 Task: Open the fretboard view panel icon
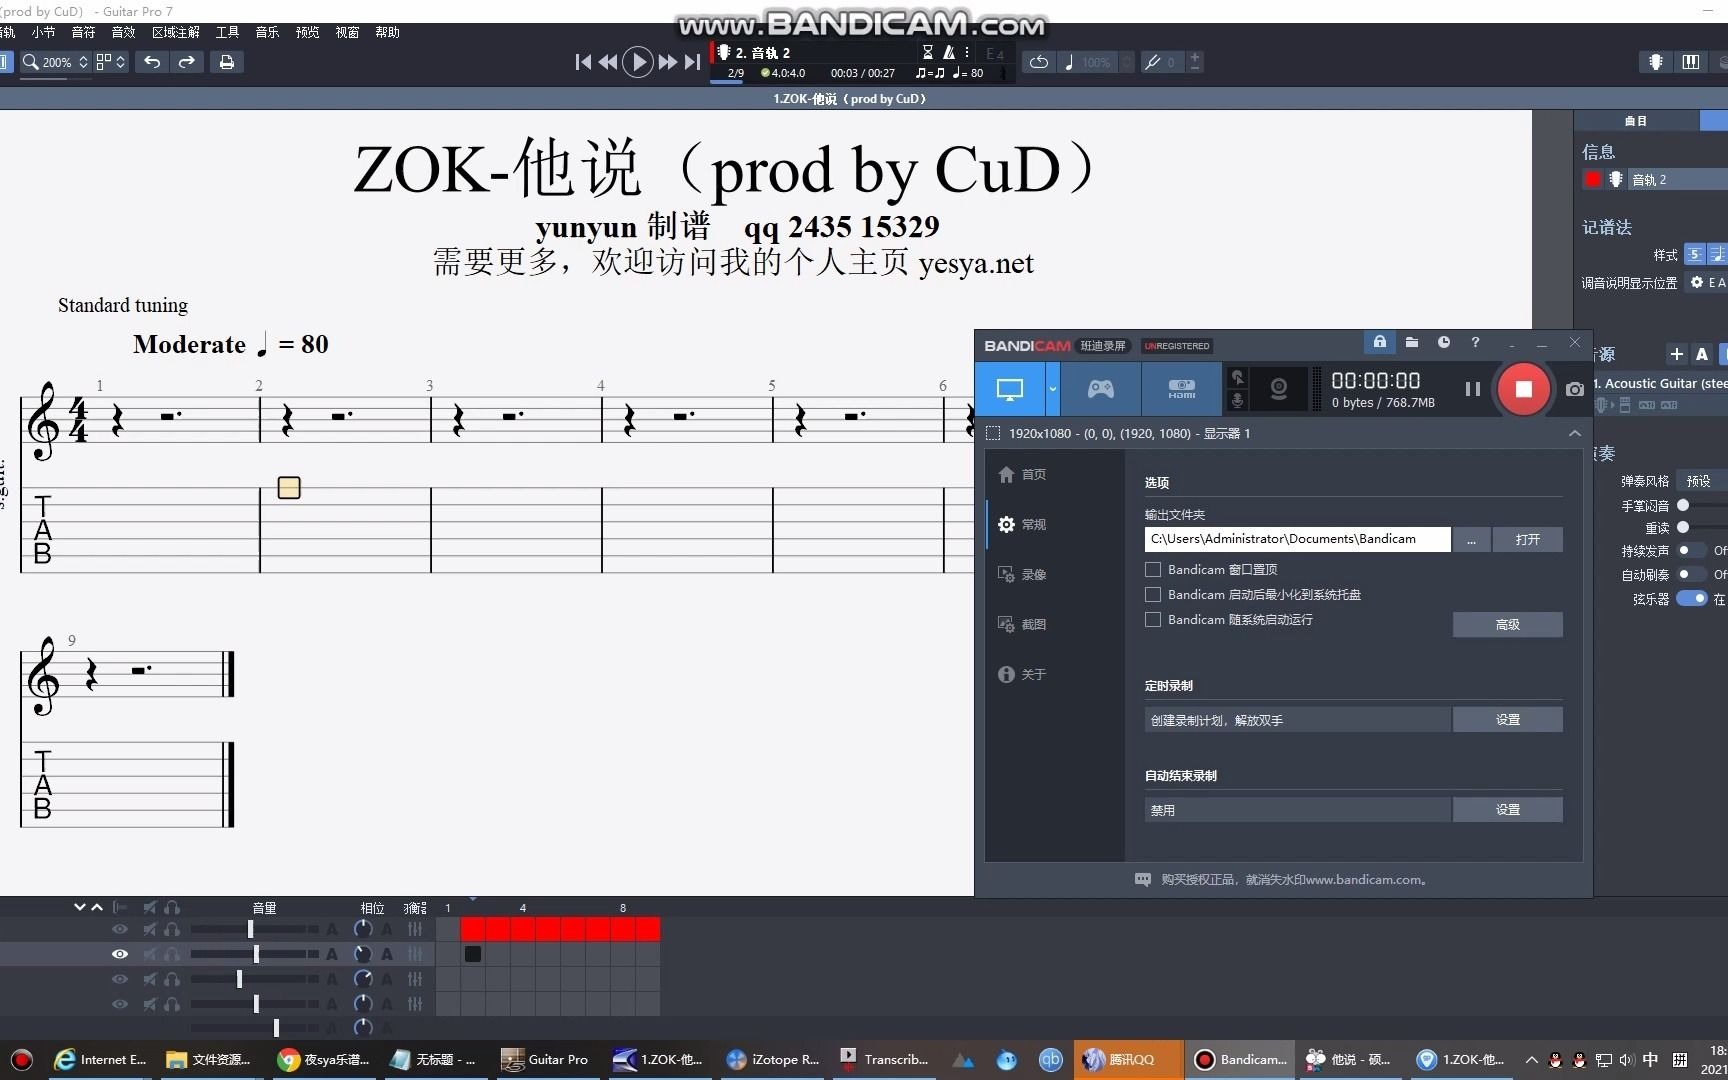(x=1656, y=62)
